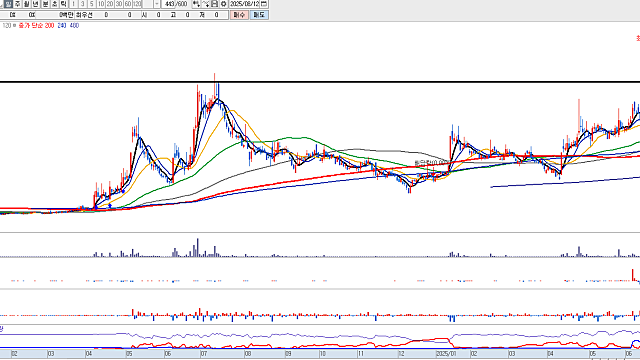Click the 07 month label on axis

coord(204,353)
